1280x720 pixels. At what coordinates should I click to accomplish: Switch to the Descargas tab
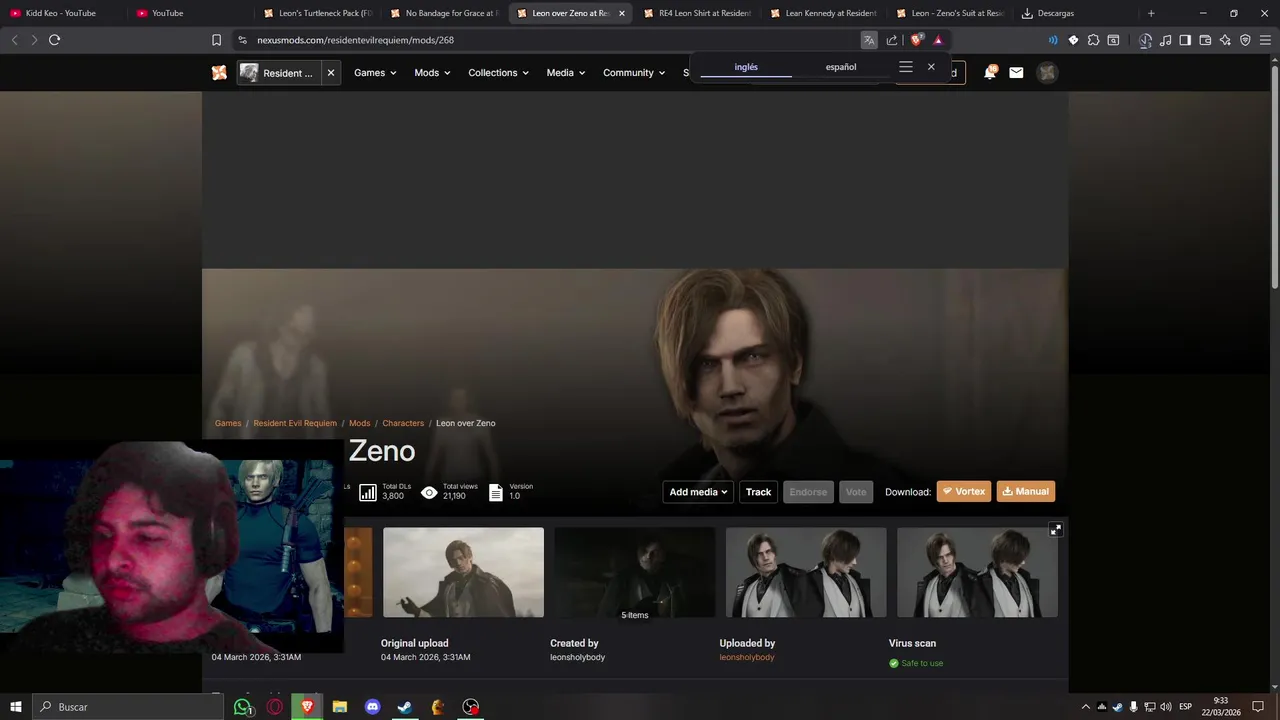1077,13
